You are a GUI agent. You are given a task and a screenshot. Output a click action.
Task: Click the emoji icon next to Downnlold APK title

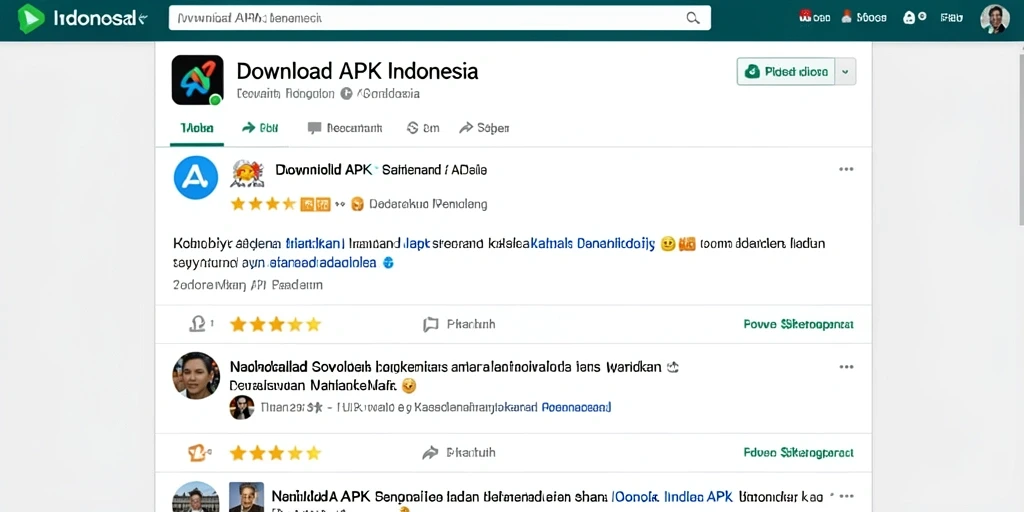click(x=248, y=173)
